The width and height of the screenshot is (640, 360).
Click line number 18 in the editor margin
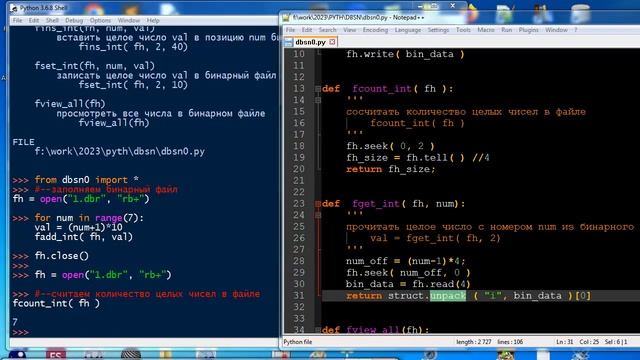(x=299, y=146)
